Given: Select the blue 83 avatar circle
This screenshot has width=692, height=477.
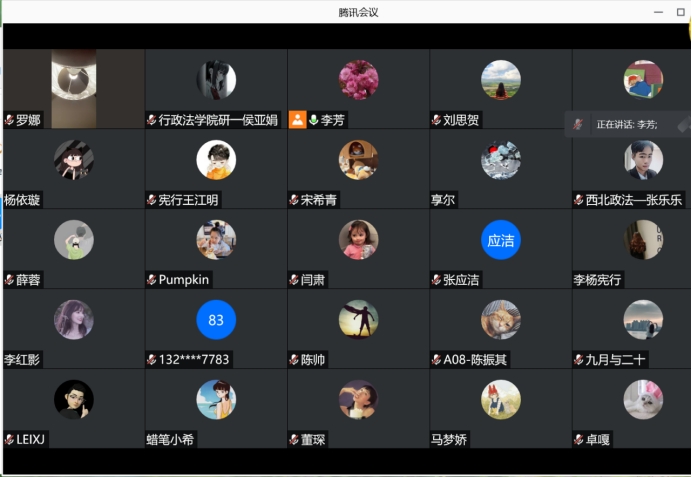Looking at the screenshot, I should [216, 320].
